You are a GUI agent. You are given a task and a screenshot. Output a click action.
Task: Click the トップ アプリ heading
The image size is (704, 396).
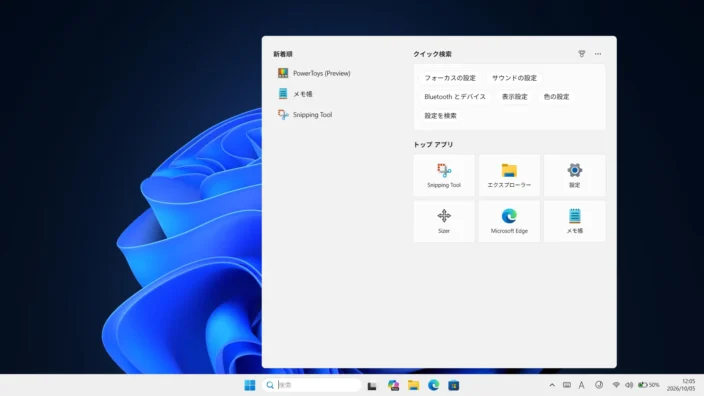point(433,145)
